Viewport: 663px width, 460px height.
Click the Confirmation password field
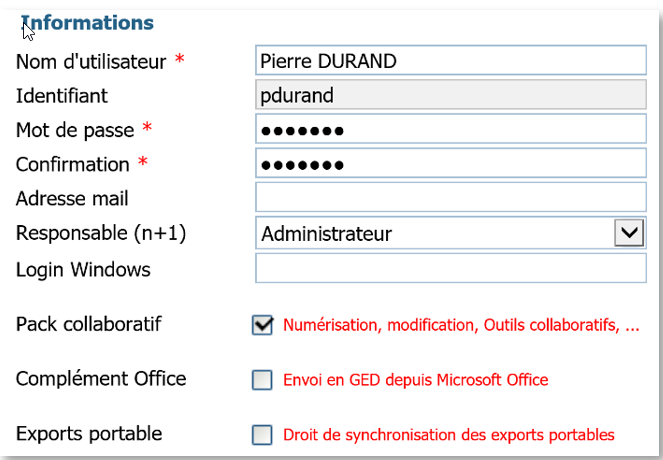[450, 164]
